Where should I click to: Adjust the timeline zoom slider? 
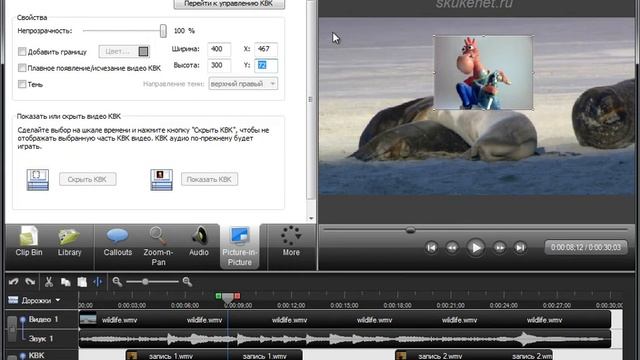tap(145, 282)
